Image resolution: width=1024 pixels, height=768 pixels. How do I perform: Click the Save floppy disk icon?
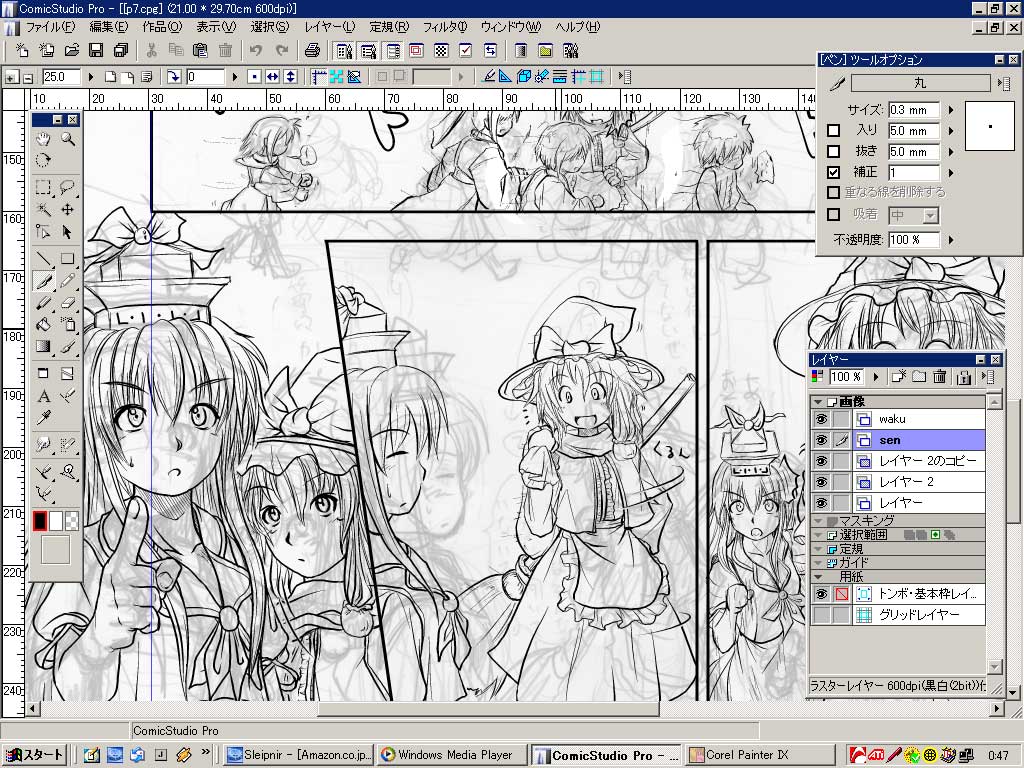[x=96, y=50]
